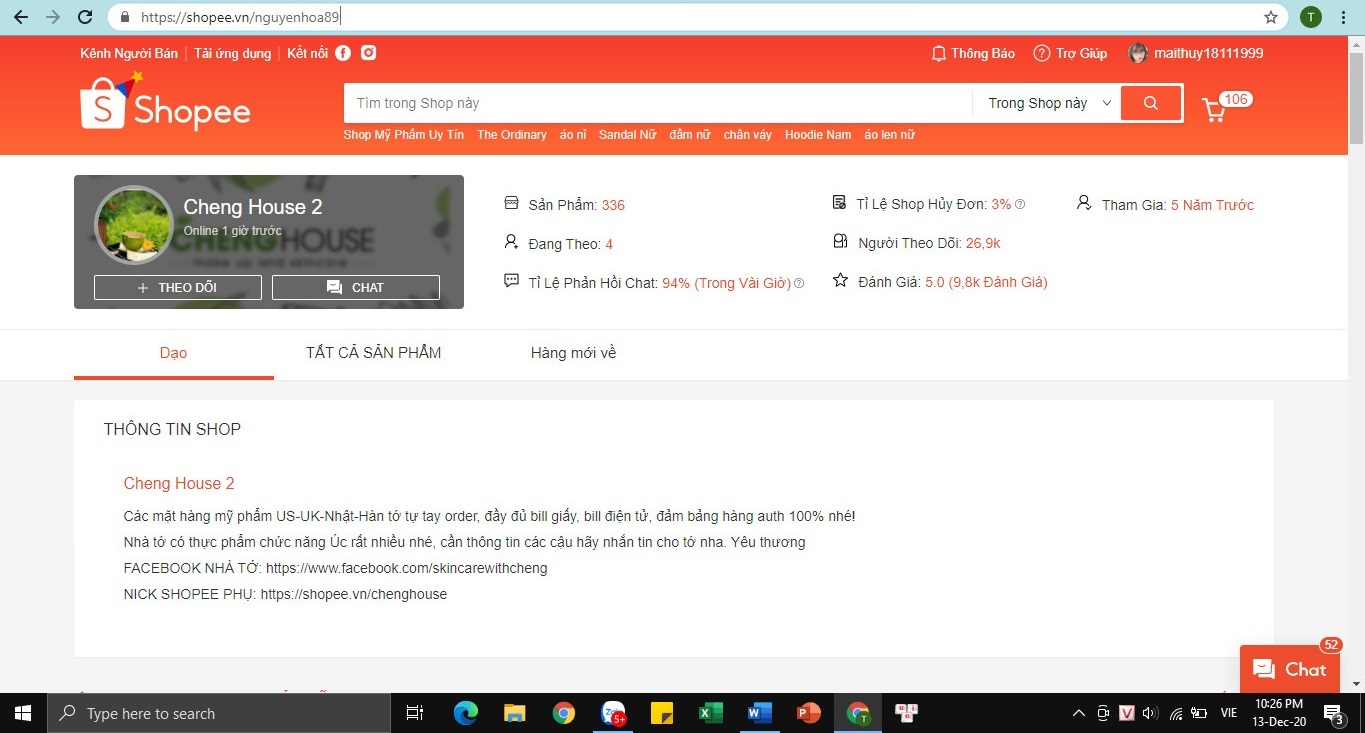Click the 'Hoodie Nam' search suggestion

[818, 135]
